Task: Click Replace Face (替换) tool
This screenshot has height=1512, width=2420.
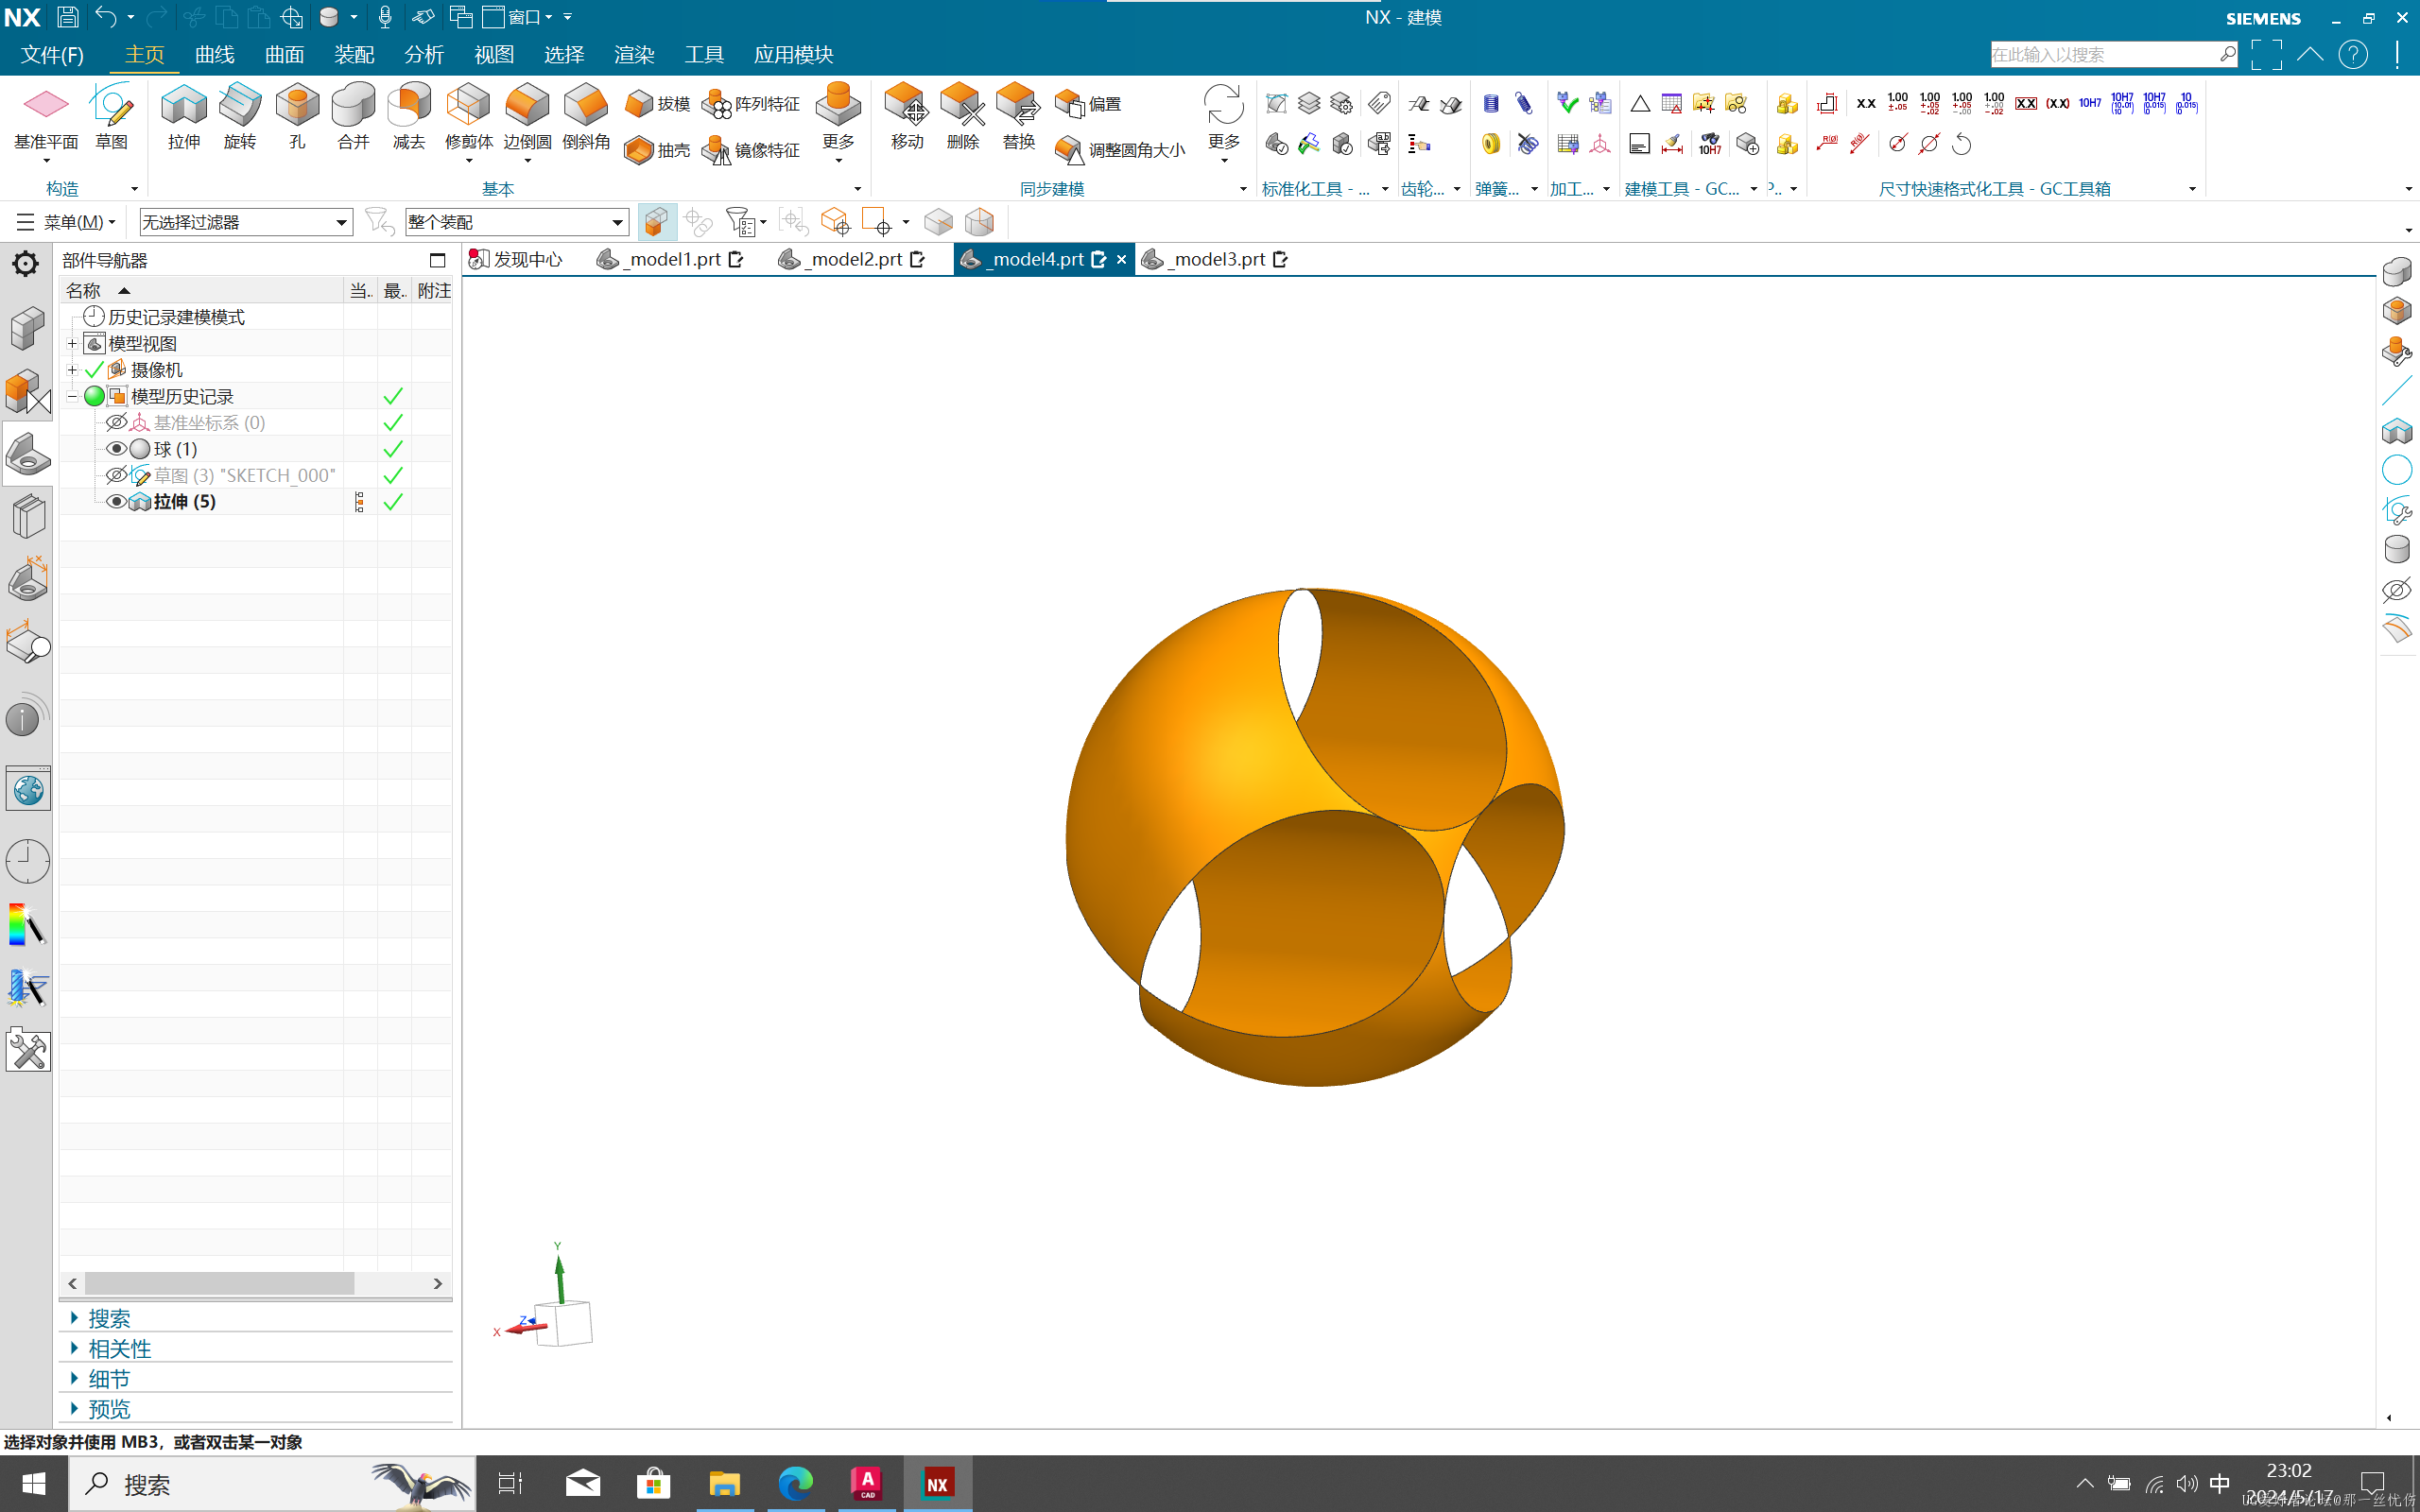Action: [1018, 117]
